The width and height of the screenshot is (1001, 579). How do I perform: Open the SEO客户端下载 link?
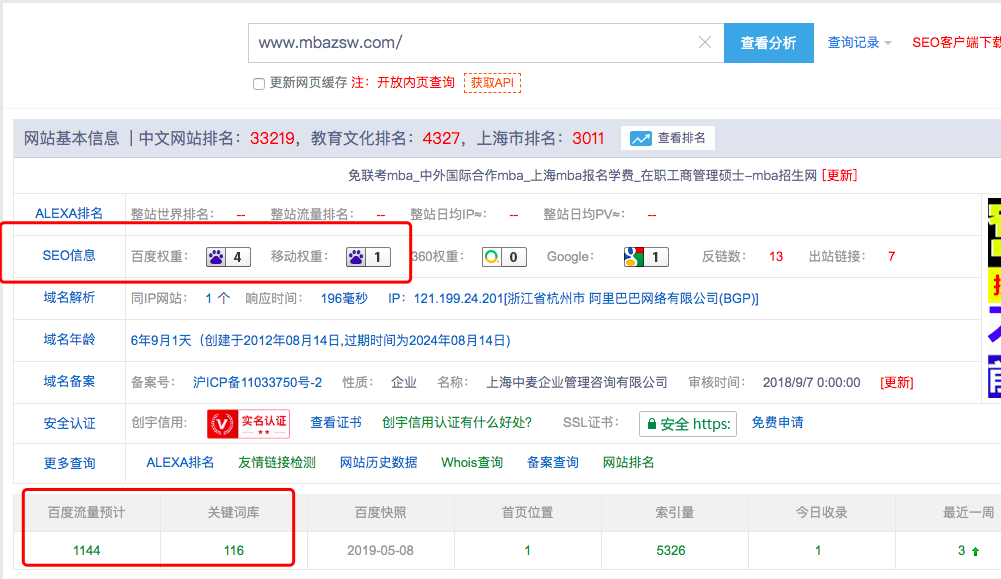956,43
